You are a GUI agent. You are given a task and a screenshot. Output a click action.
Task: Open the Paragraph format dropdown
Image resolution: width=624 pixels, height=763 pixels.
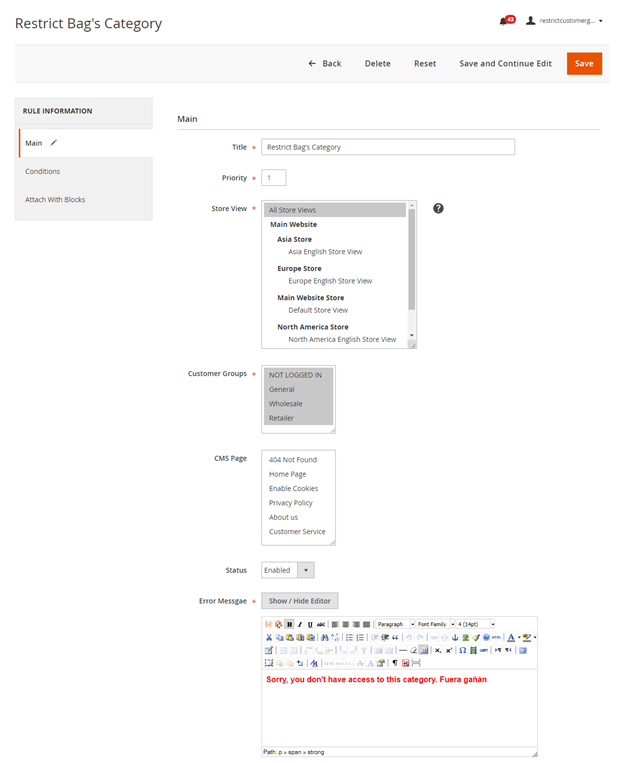coord(394,624)
